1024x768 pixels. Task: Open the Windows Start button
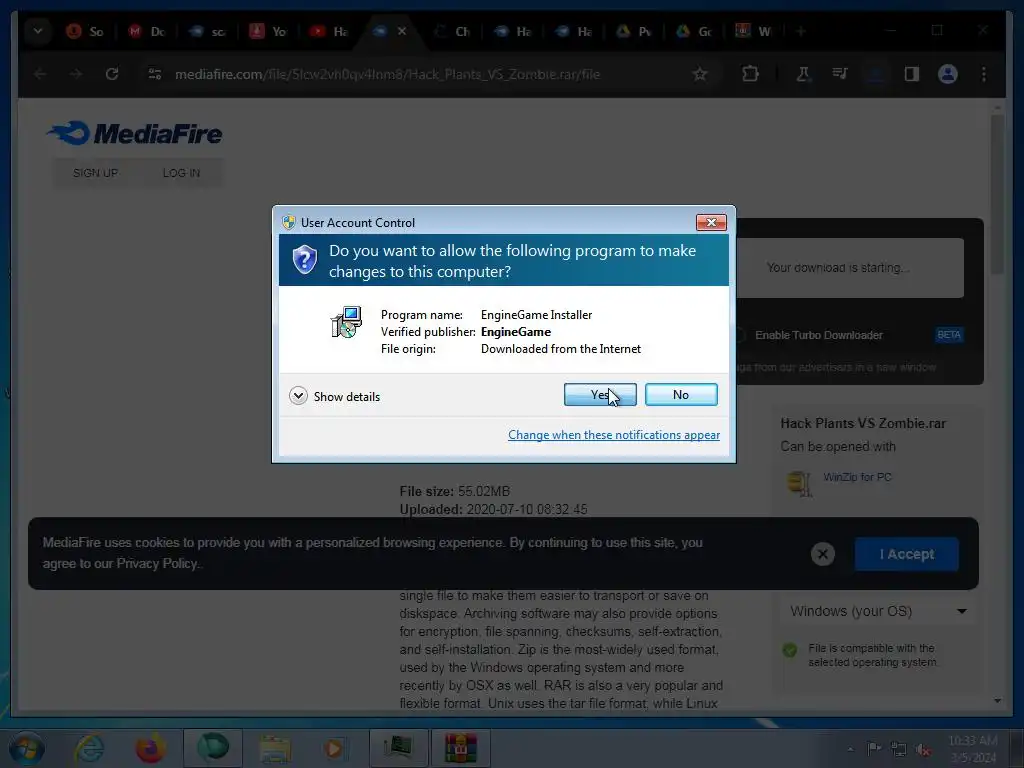click(26, 748)
